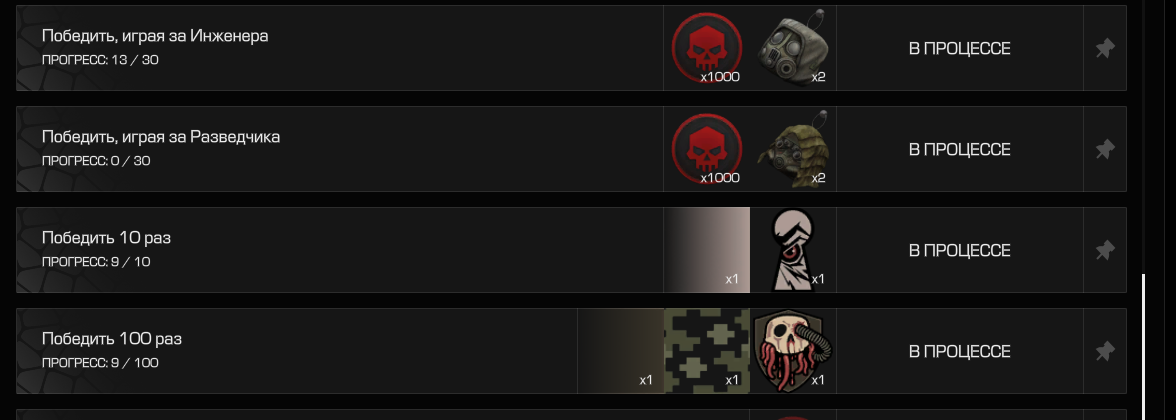1176x420 pixels.
Task: Click 'В ПРОЦЕССЕ' status for Engineer task
Action: pos(959,49)
